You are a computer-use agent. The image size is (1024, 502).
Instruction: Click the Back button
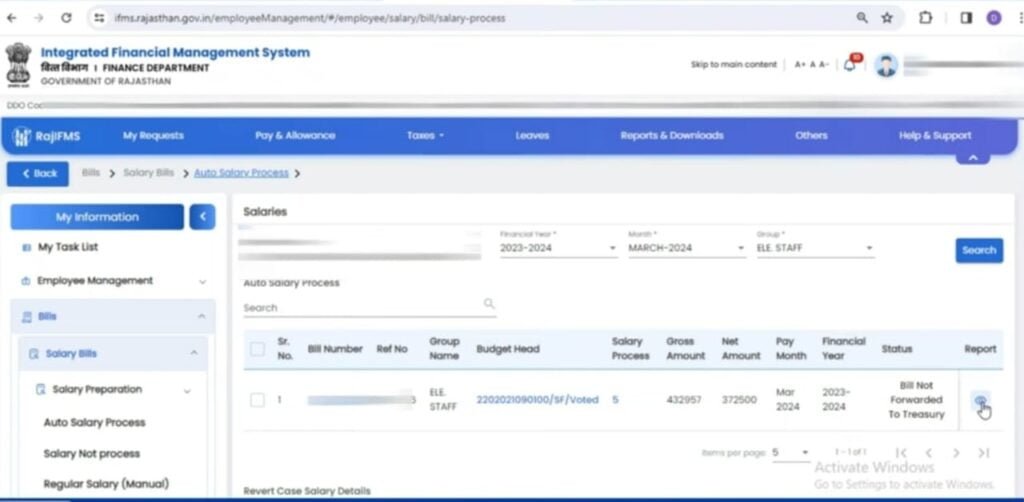tap(38, 174)
